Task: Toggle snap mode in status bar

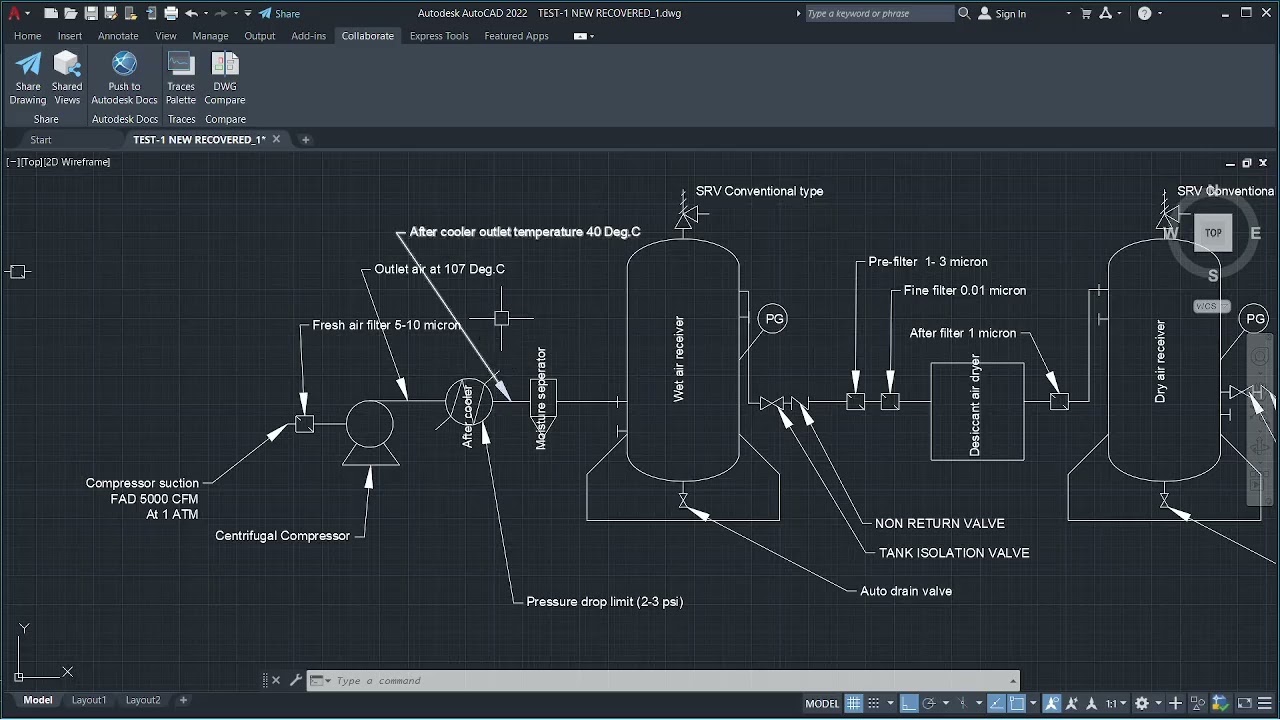Action: coord(873,704)
